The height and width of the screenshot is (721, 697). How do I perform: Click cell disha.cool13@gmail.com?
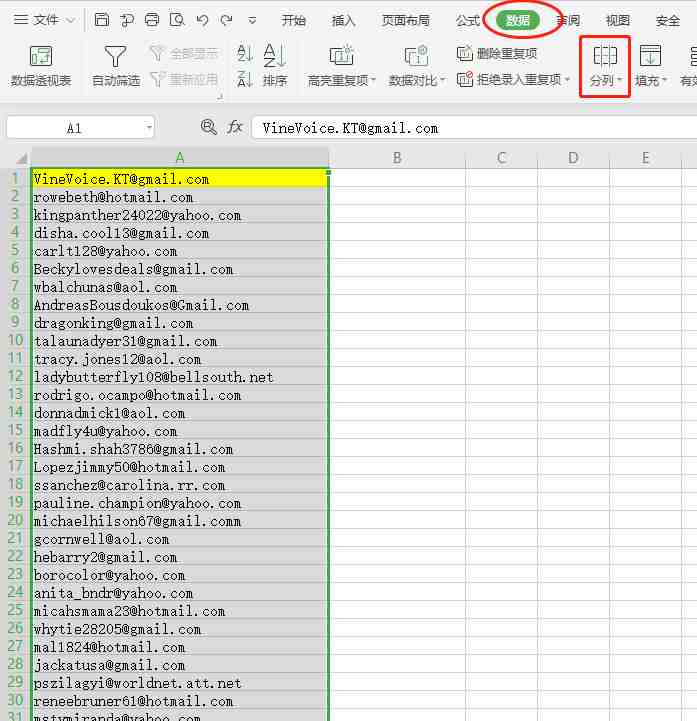click(180, 233)
